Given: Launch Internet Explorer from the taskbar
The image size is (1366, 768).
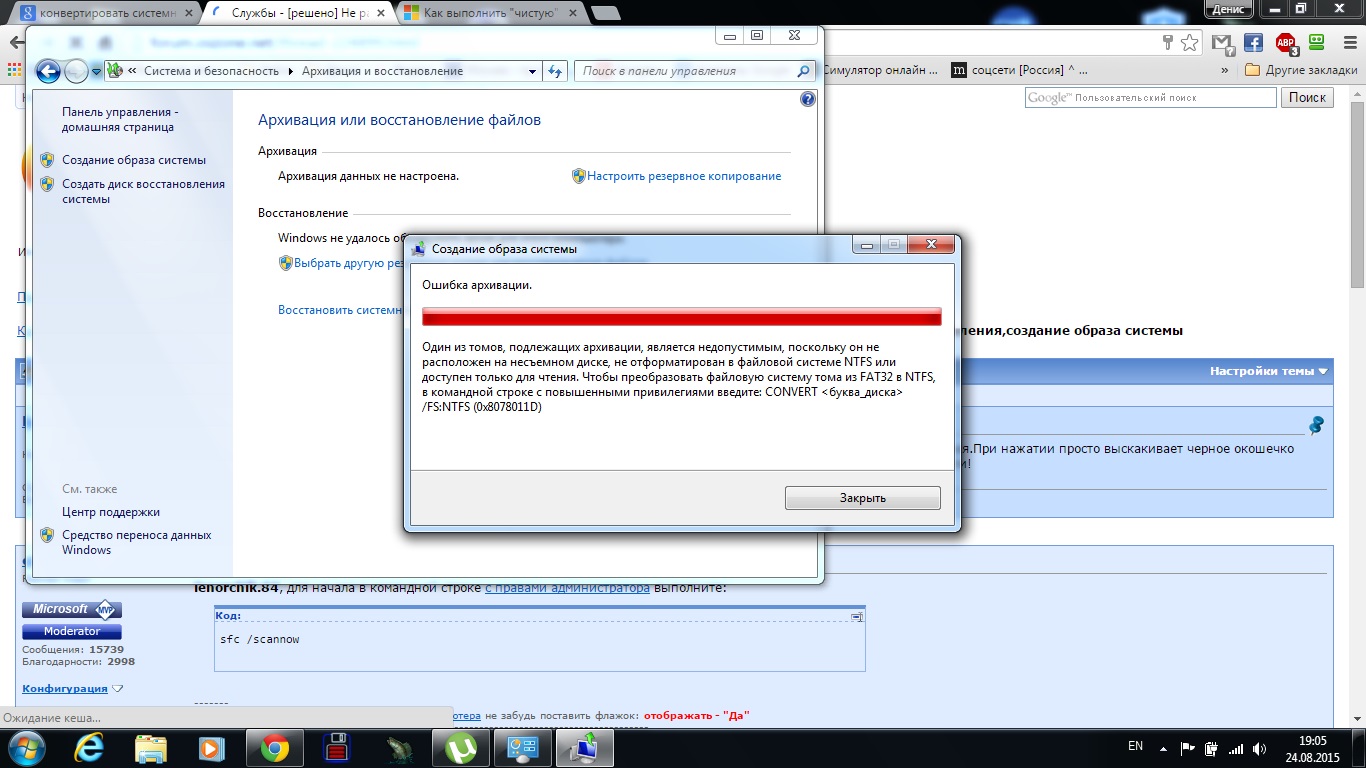Looking at the screenshot, I should click(x=88, y=747).
